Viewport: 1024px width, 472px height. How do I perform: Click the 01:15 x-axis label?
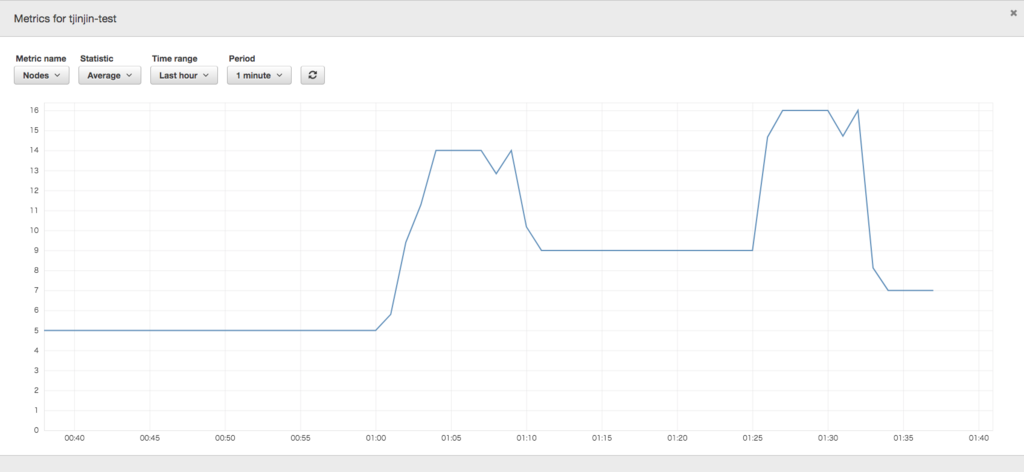pos(602,439)
